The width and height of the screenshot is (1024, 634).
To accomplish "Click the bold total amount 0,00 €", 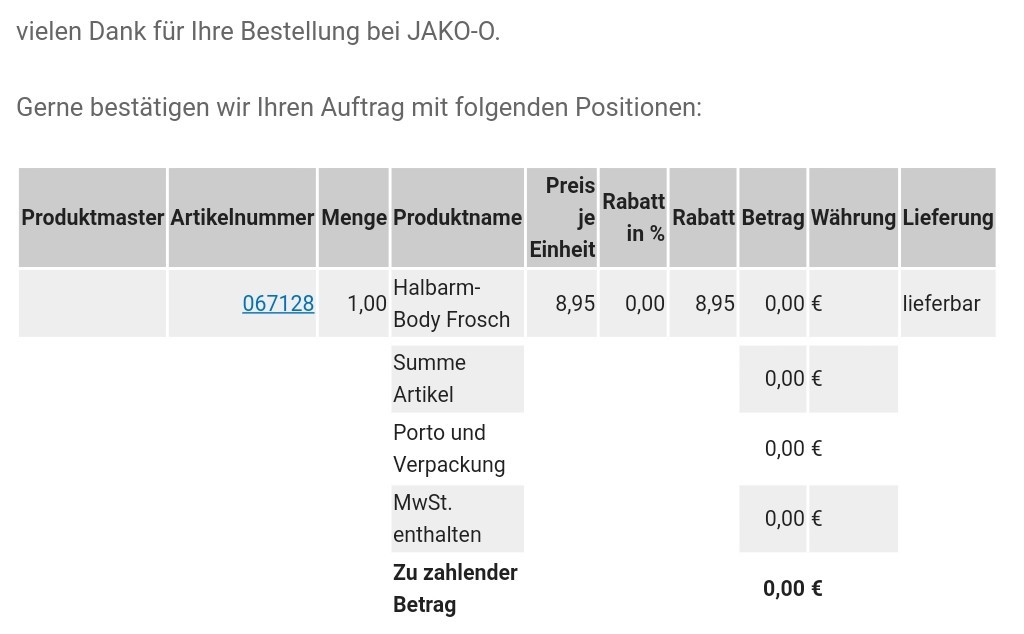I will 793,588.
